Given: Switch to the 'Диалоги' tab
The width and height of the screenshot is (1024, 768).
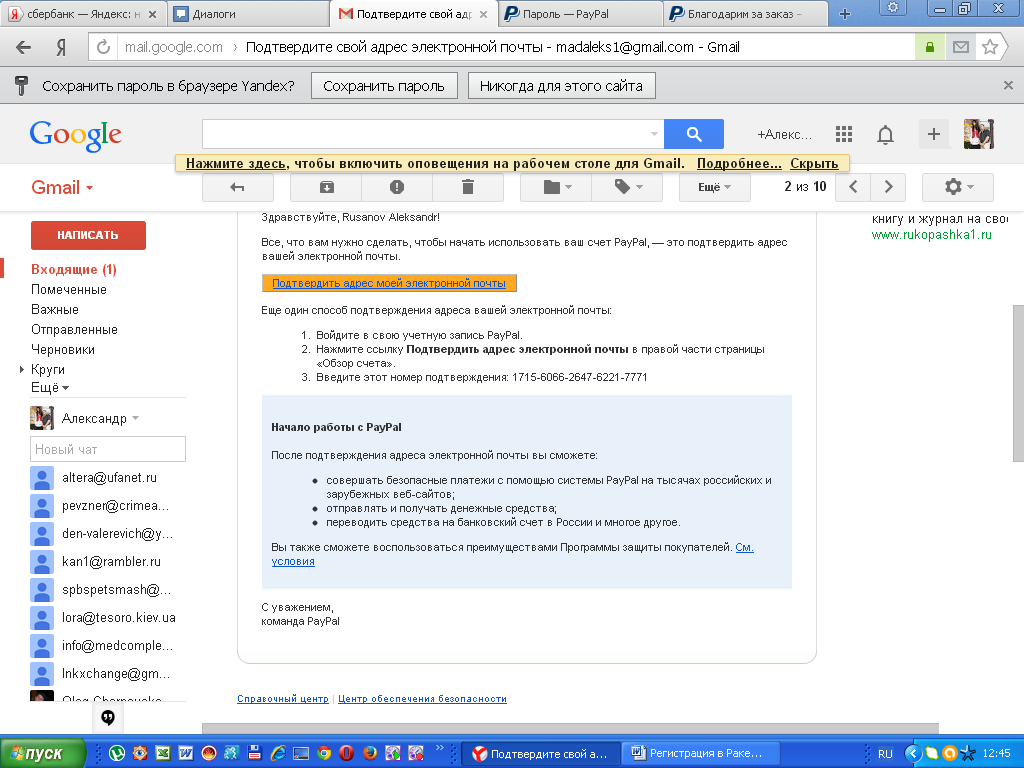Looking at the screenshot, I should pyautogui.click(x=249, y=14).
